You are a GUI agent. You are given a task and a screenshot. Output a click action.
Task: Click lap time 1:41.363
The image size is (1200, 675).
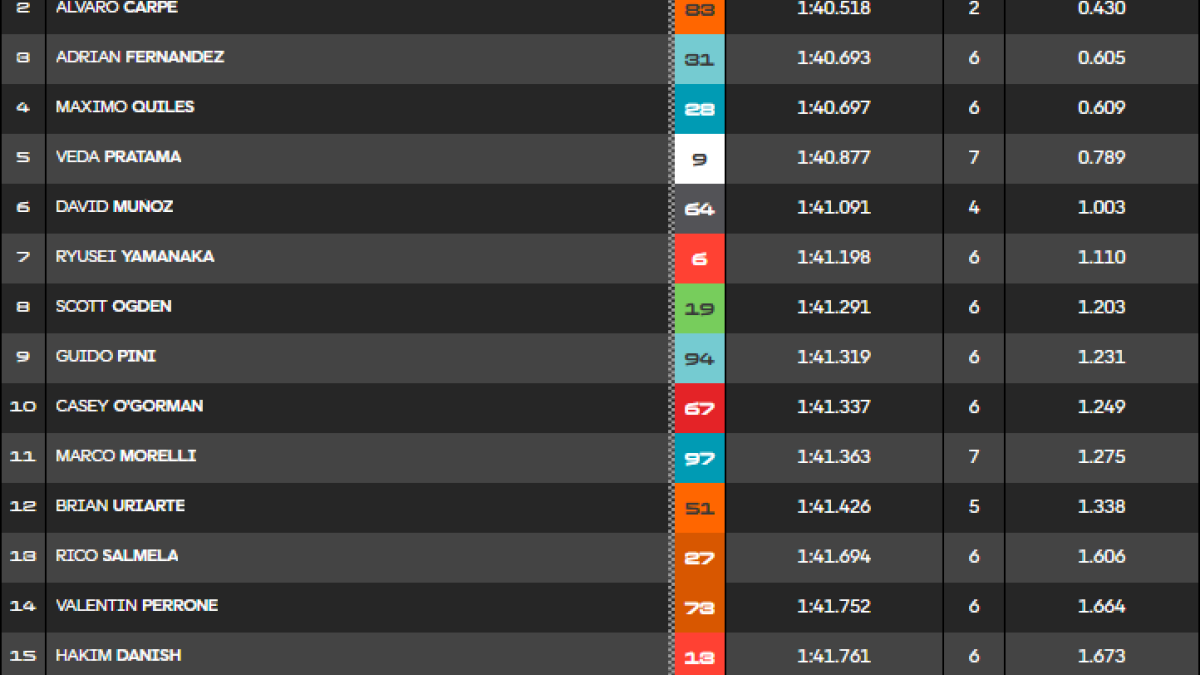pos(834,457)
